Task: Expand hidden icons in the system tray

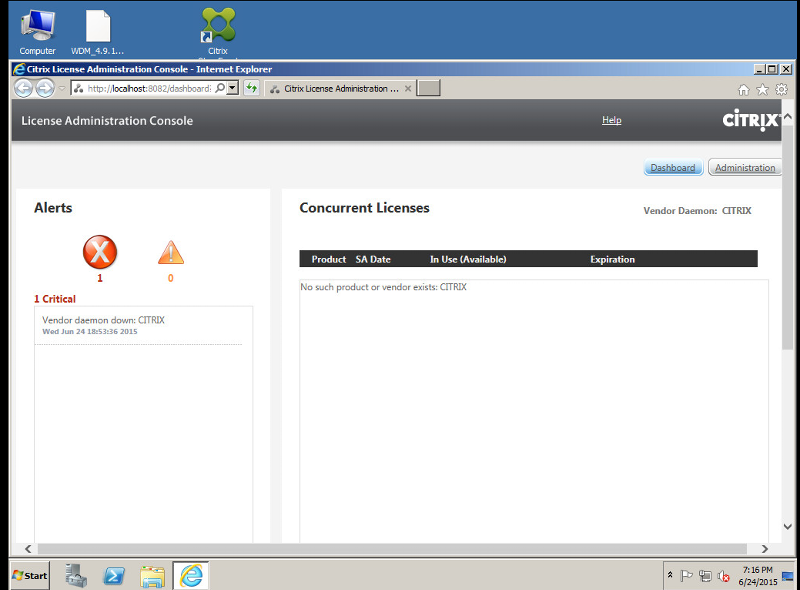Action: (670, 575)
